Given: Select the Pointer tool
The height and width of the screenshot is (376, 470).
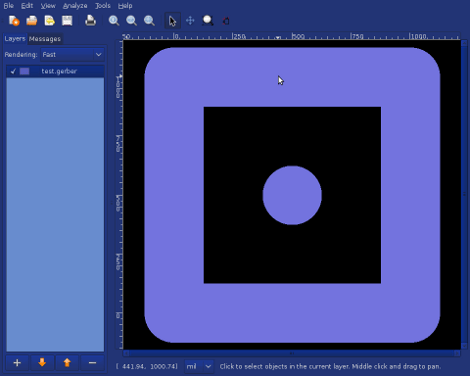Looking at the screenshot, I should tap(172, 21).
